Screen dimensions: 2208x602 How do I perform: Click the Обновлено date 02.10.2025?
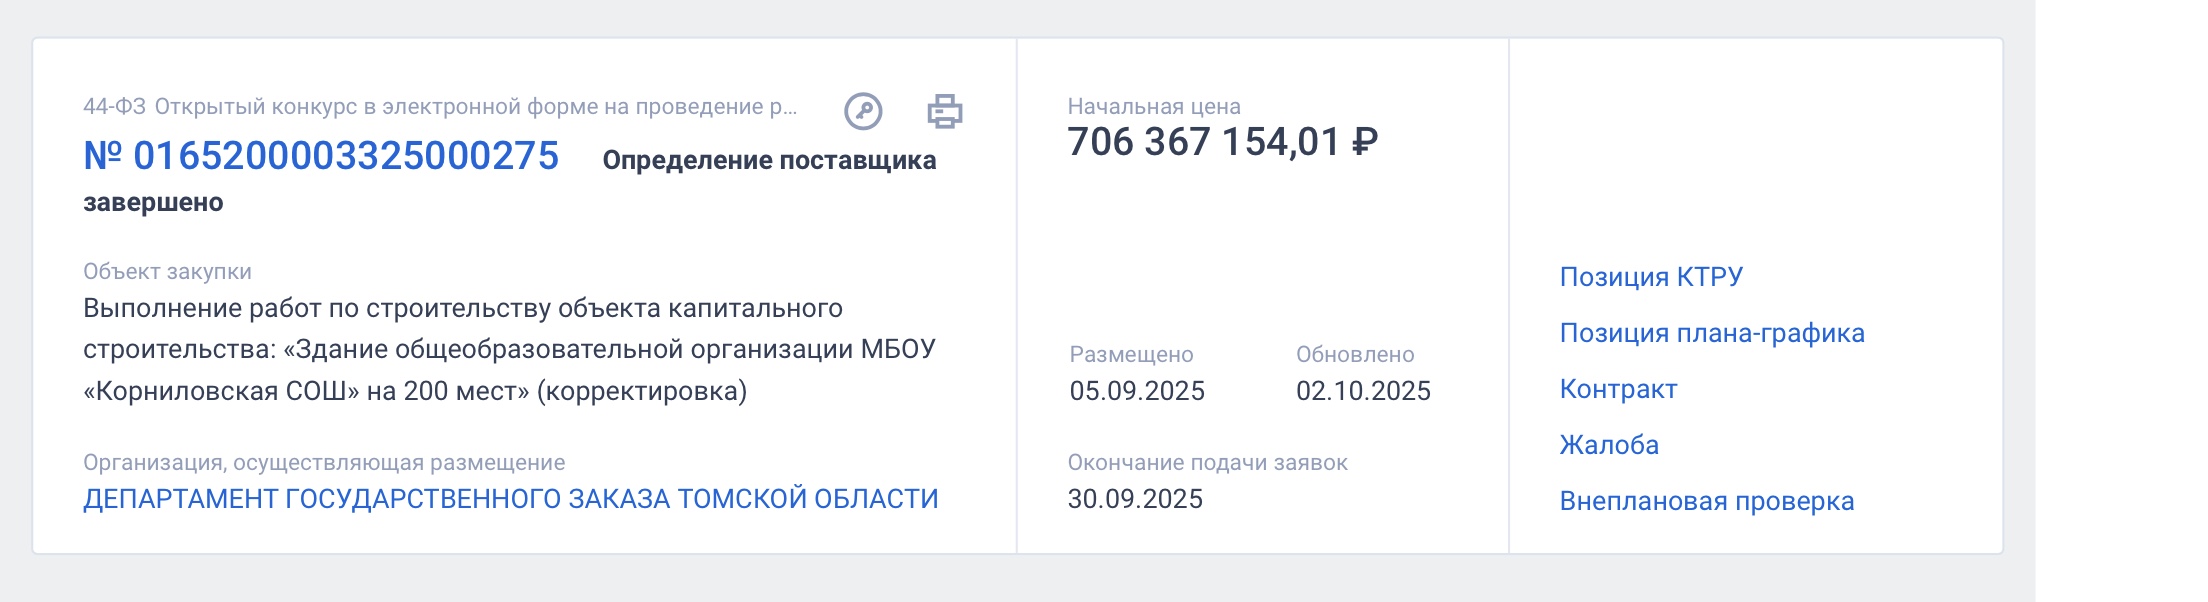point(1363,391)
